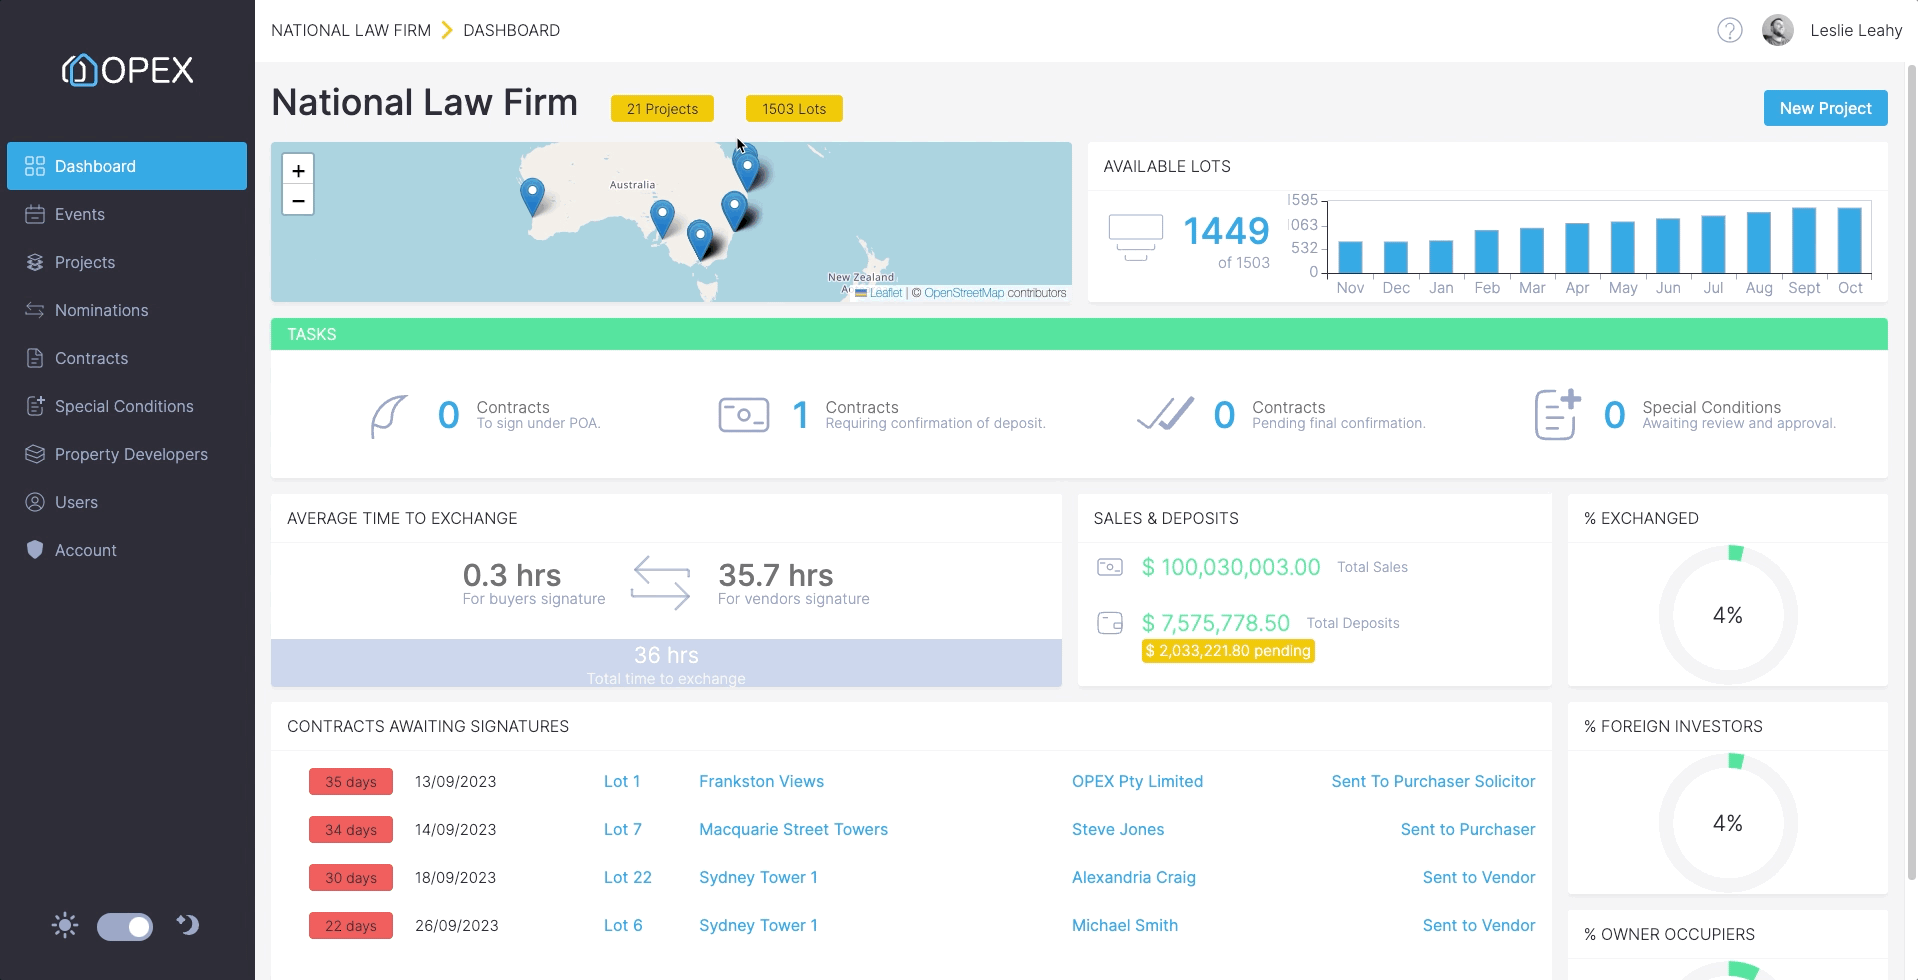
Task: Click the 36 hrs total time bar
Action: coord(666,663)
